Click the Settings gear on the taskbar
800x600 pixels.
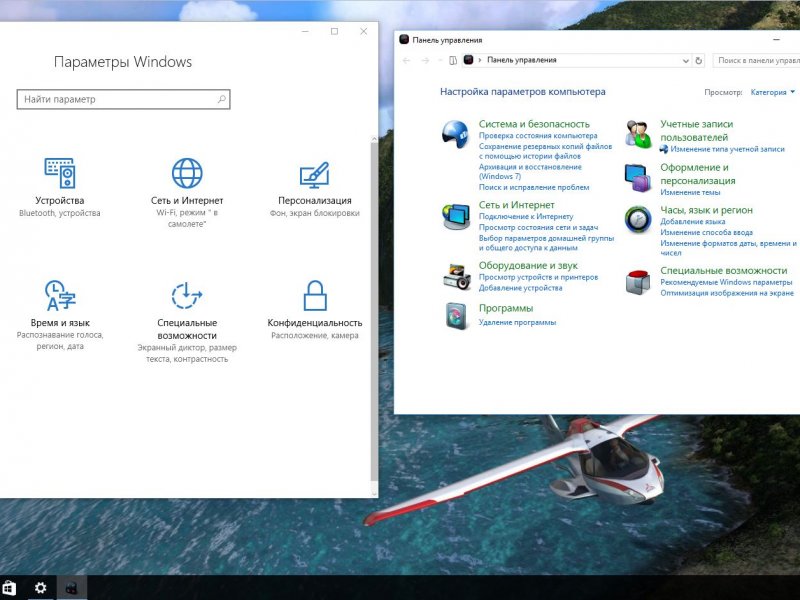coord(40,588)
